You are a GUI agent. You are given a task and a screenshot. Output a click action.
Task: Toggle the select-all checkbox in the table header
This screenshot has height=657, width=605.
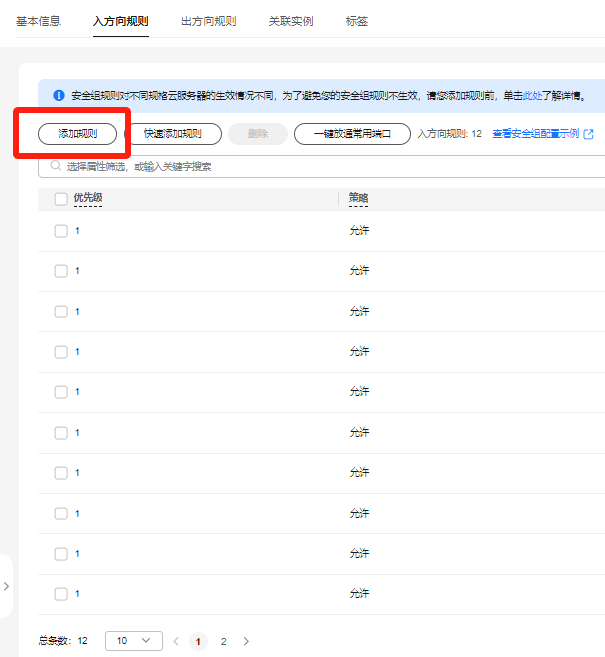point(61,199)
